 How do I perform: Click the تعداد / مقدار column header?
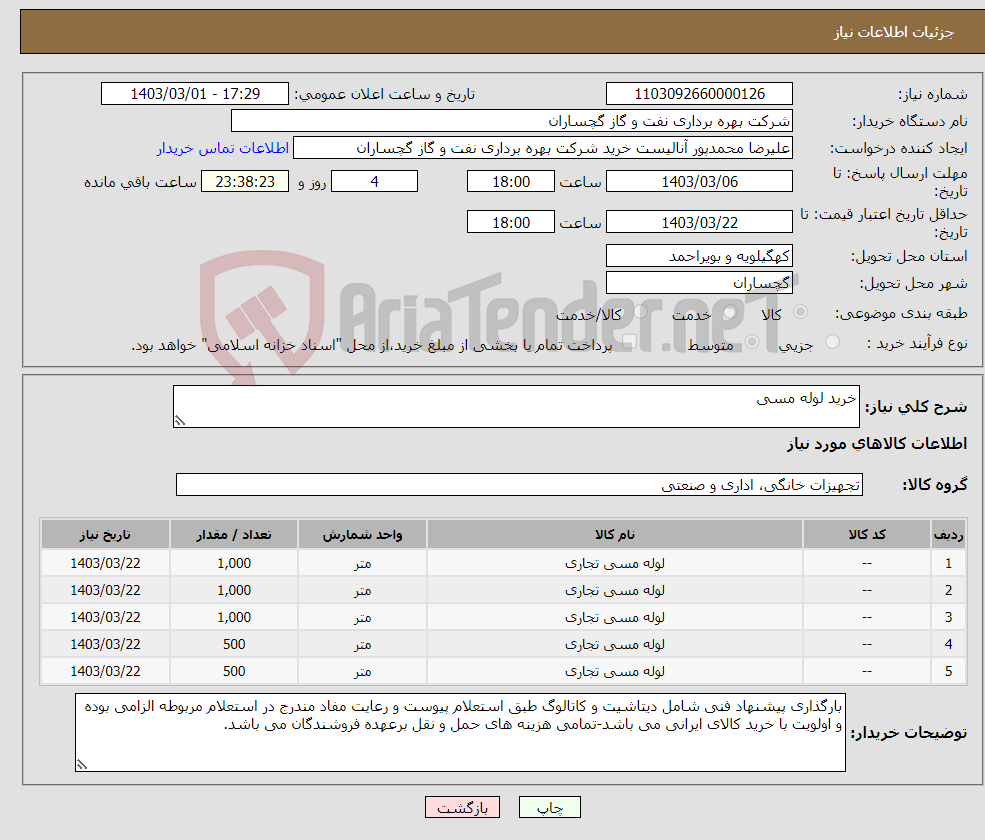[x=234, y=535]
